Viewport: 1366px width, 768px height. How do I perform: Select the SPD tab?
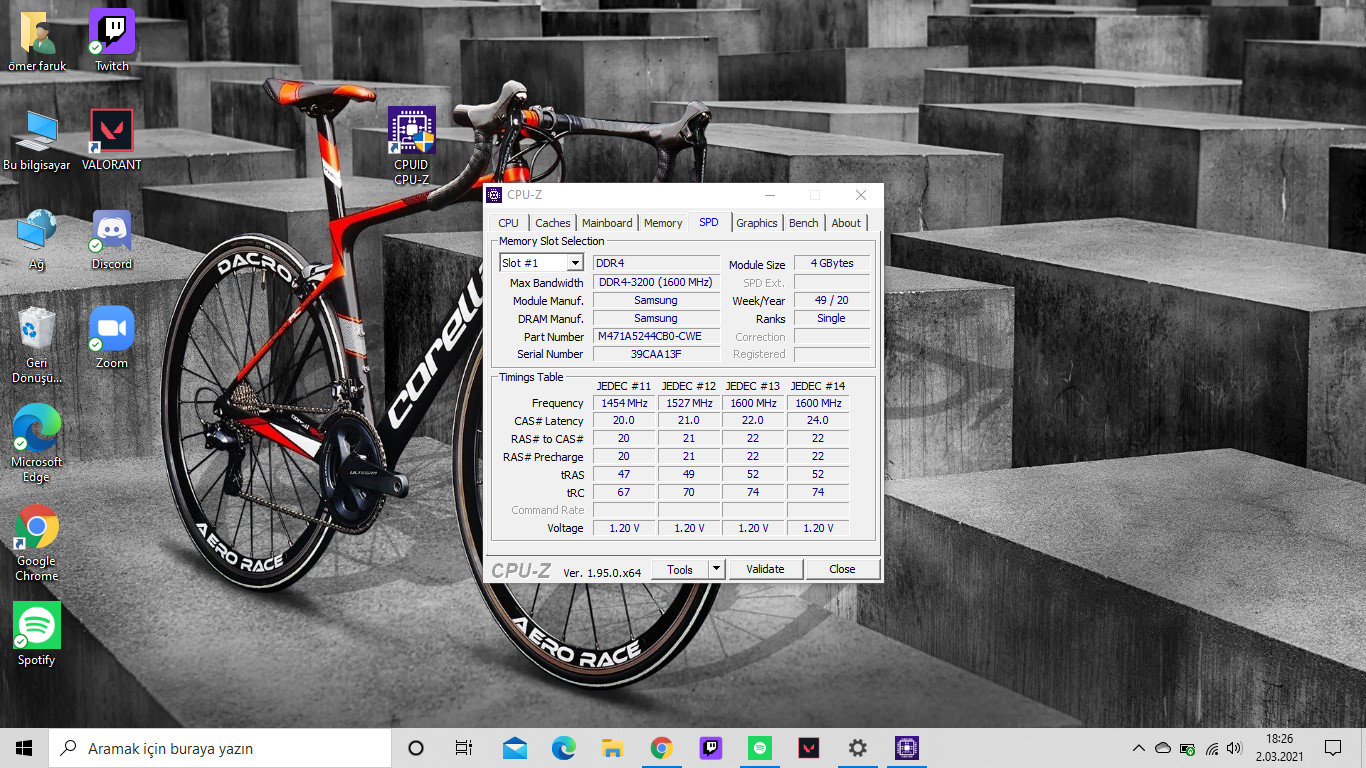pyautogui.click(x=709, y=222)
